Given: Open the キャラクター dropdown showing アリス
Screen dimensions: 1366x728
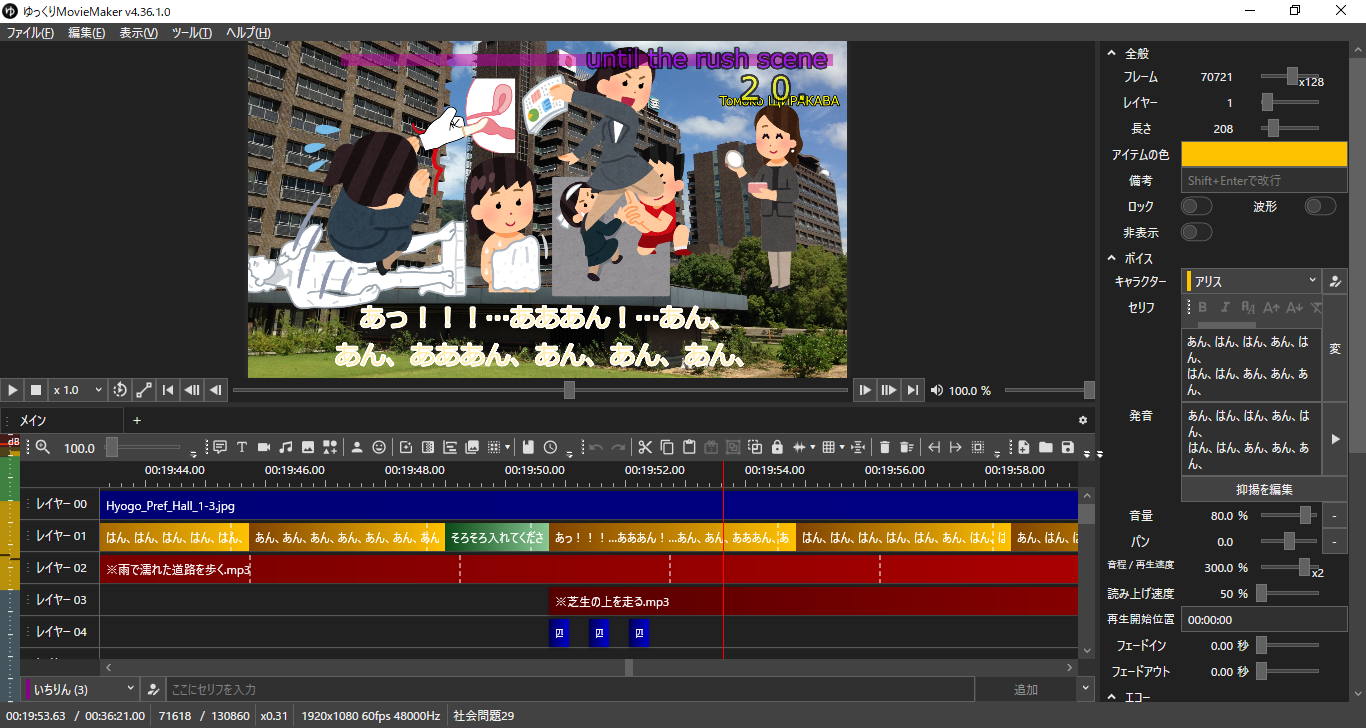Looking at the screenshot, I should click(1251, 281).
